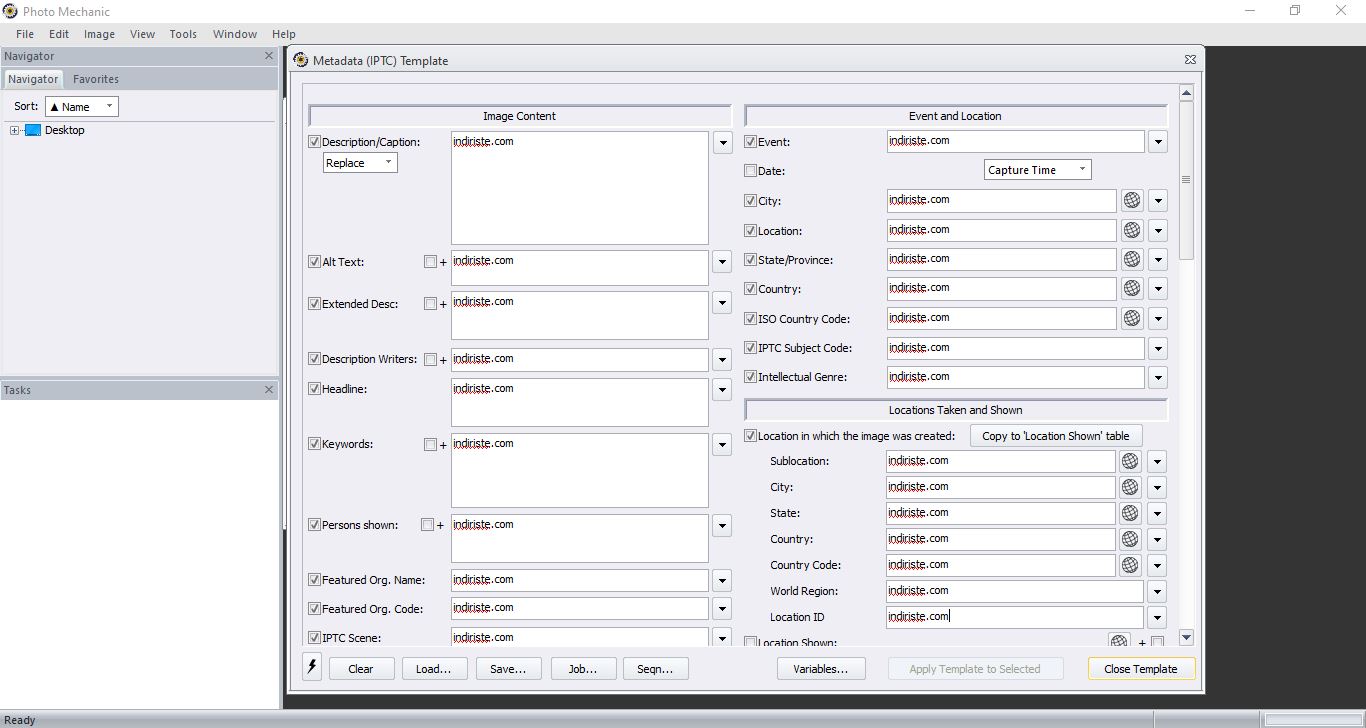Open the File menu
The width and height of the screenshot is (1366, 728).
[x=25, y=34]
